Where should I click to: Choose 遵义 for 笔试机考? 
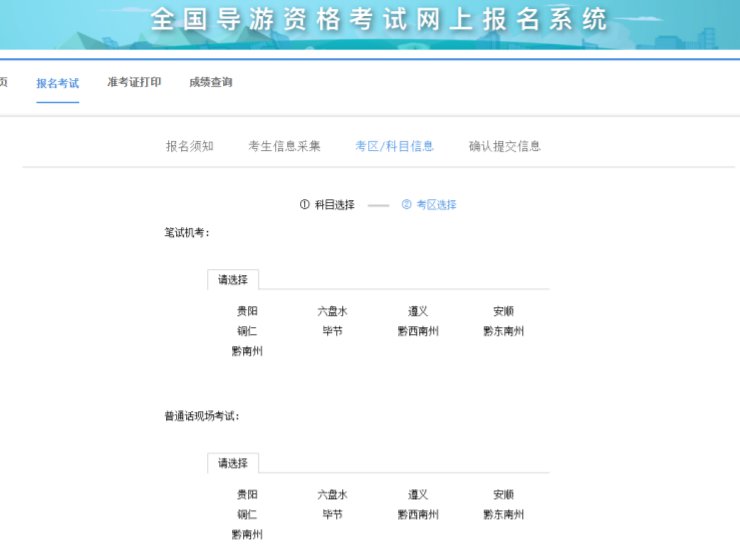point(418,311)
